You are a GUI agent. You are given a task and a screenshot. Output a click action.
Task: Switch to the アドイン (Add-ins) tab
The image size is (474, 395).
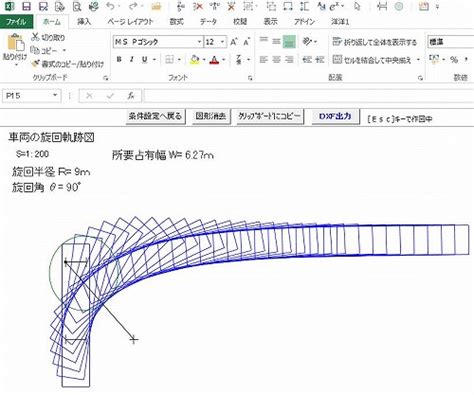[304, 22]
